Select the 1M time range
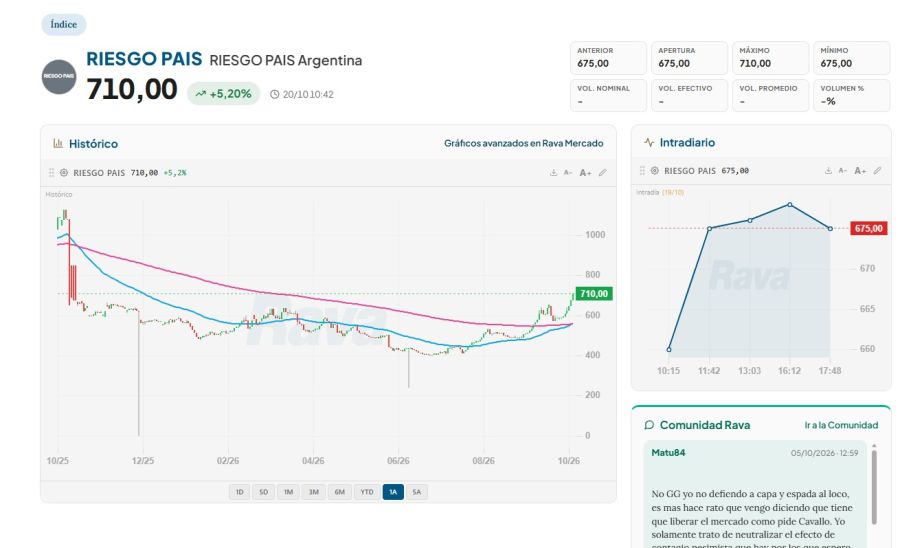Viewport: 900px width, 548px height. point(288,492)
